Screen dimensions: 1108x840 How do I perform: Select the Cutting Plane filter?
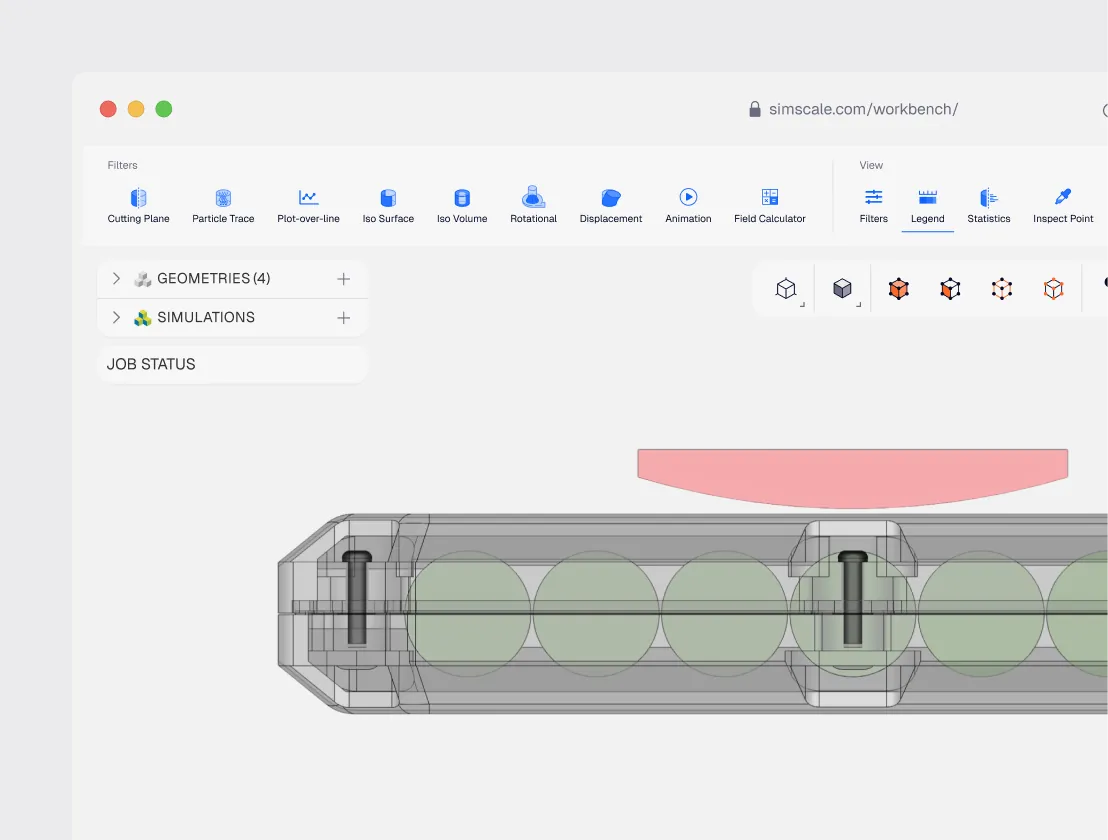138,206
